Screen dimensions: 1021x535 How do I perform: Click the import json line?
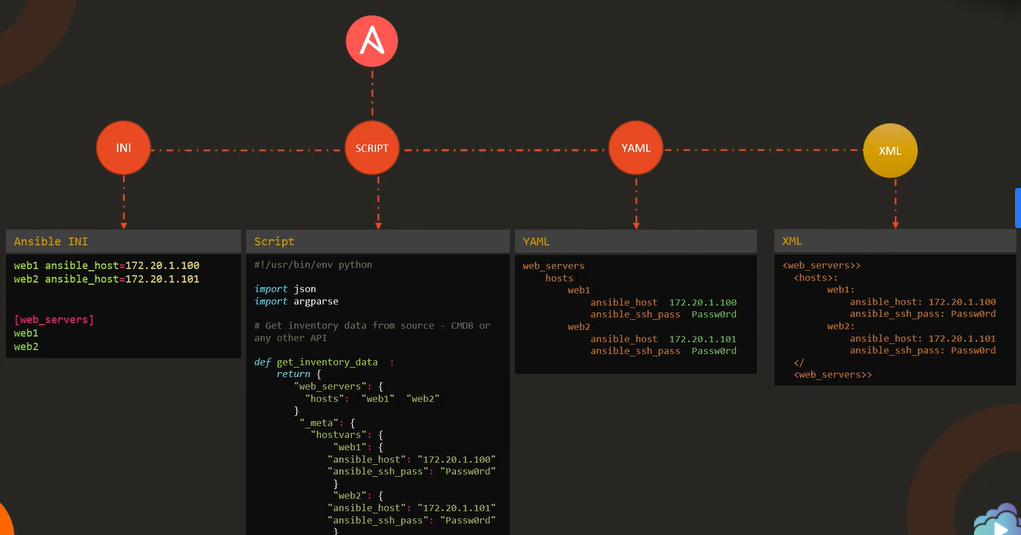point(285,289)
